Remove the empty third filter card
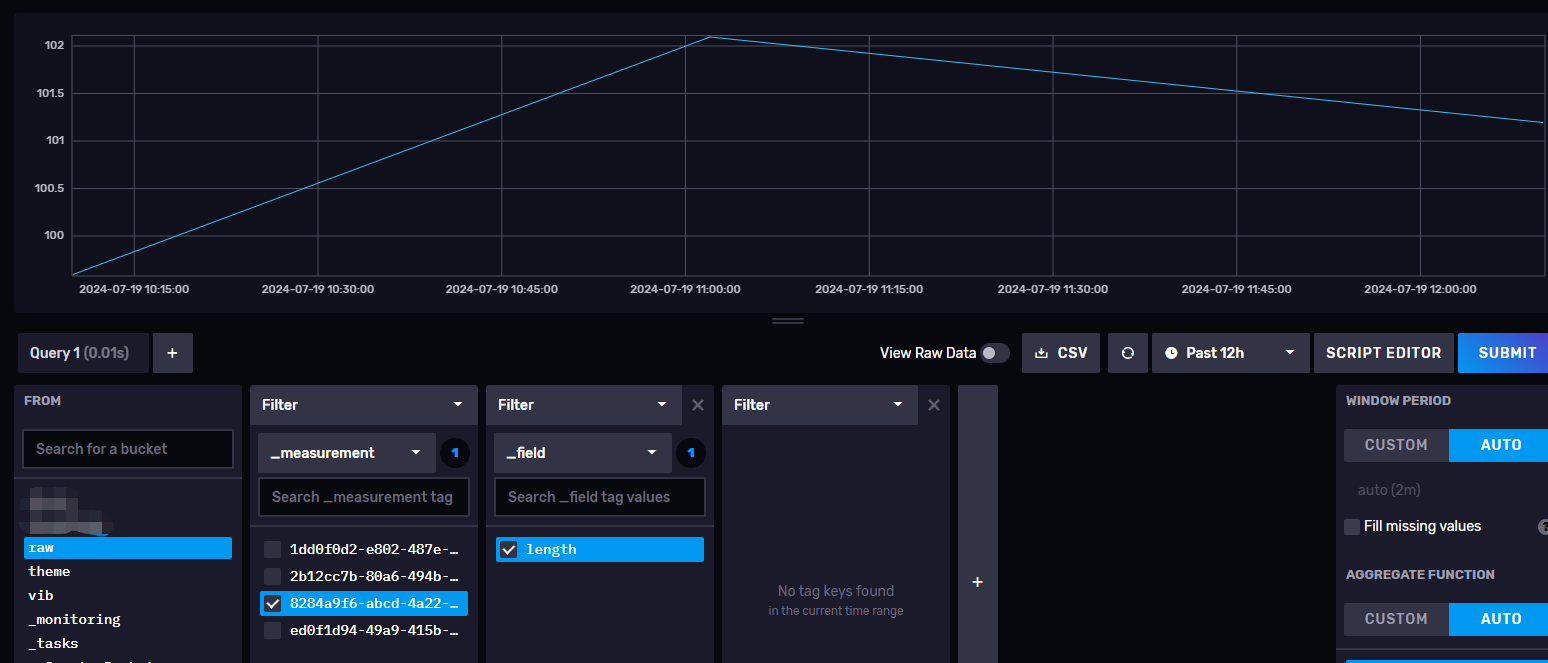The width and height of the screenshot is (1548, 663). coord(934,405)
